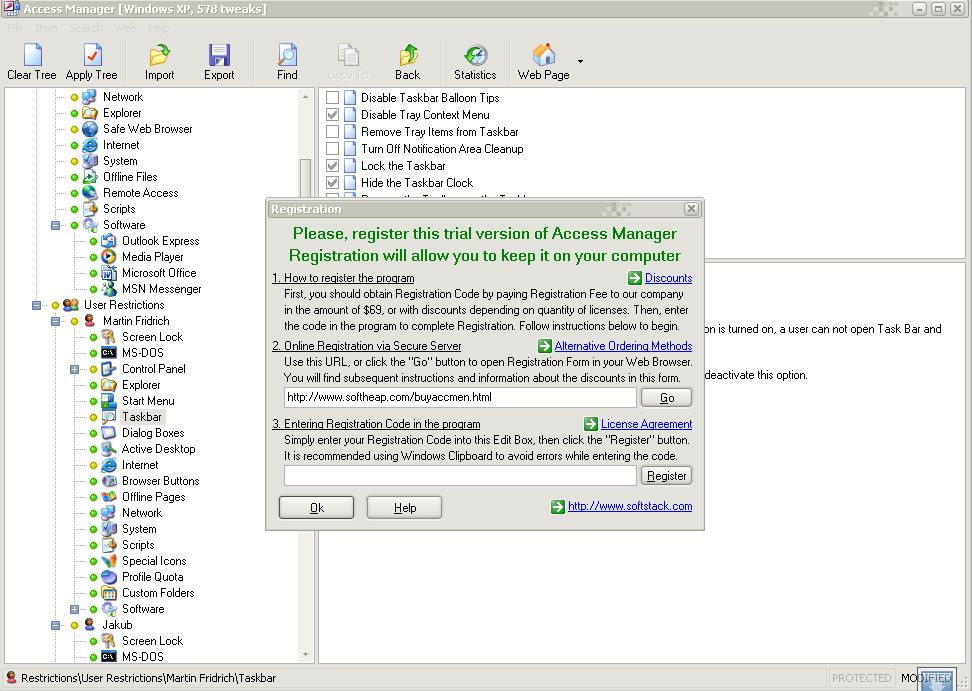
Task: Select the Microsoft Office tree icon
Action: click(x=108, y=273)
